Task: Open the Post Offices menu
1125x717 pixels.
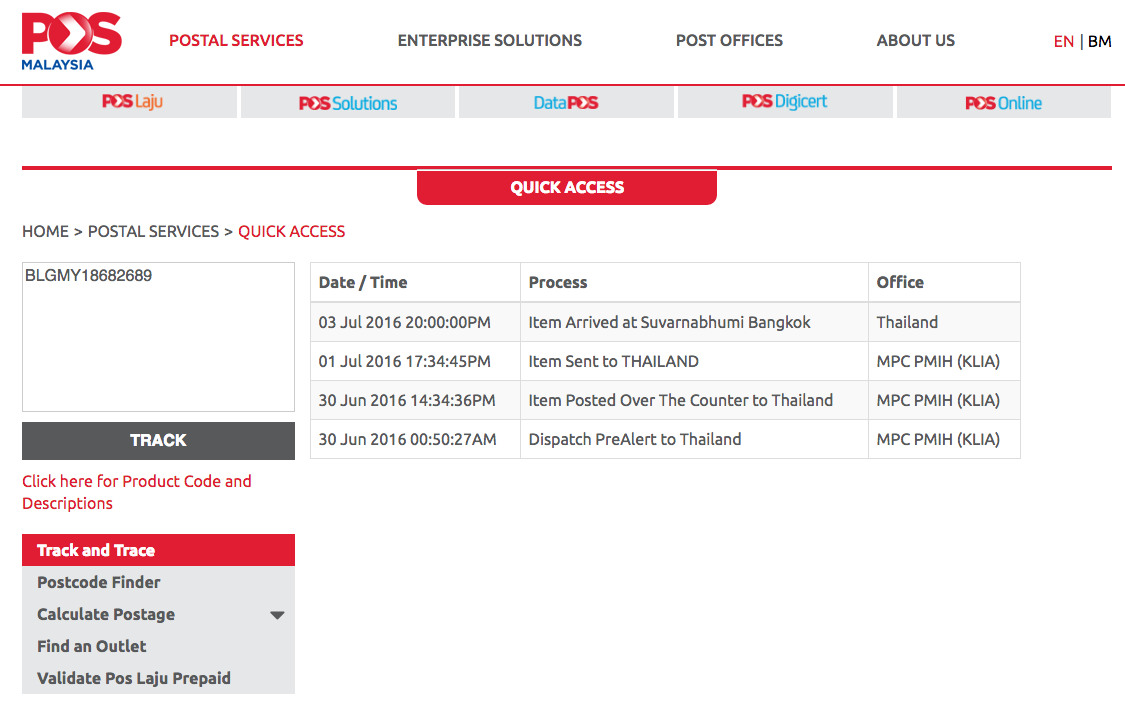Action: [729, 41]
